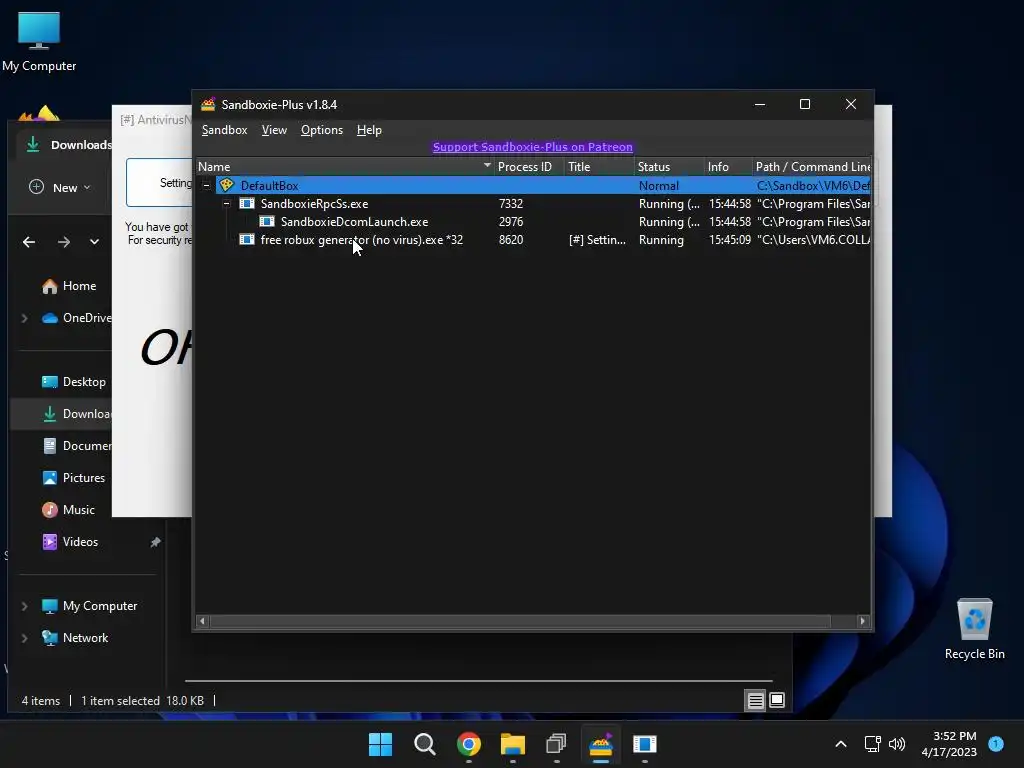Click the 15:45:09 info cell
The height and width of the screenshot is (768, 1024).
[x=729, y=240]
